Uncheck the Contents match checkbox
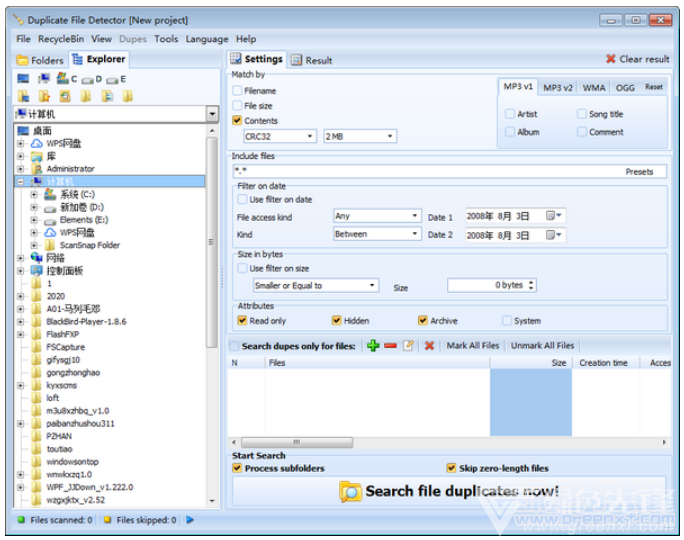684x540 pixels. click(237, 120)
